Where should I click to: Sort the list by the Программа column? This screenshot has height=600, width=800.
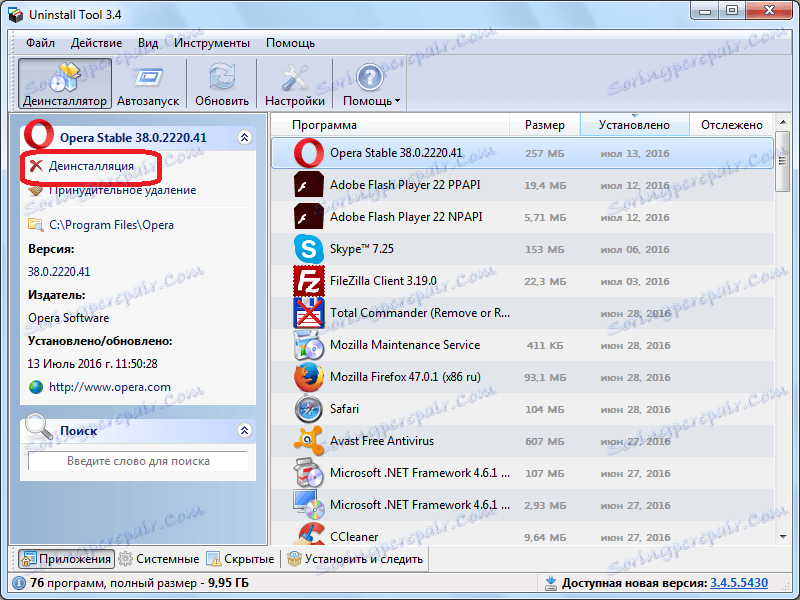click(x=390, y=125)
